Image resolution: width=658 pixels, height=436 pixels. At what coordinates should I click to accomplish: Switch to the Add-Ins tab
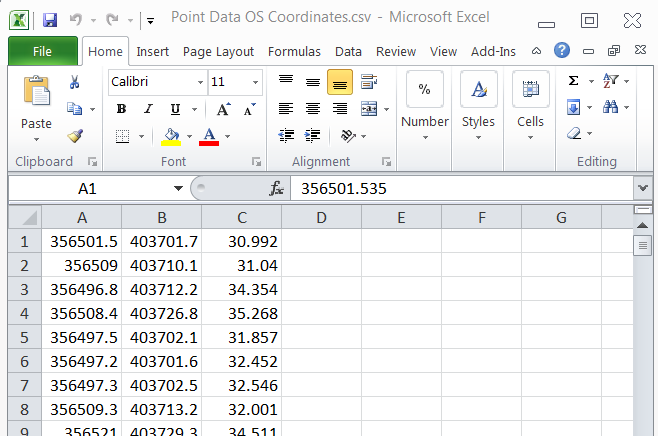tap(493, 52)
